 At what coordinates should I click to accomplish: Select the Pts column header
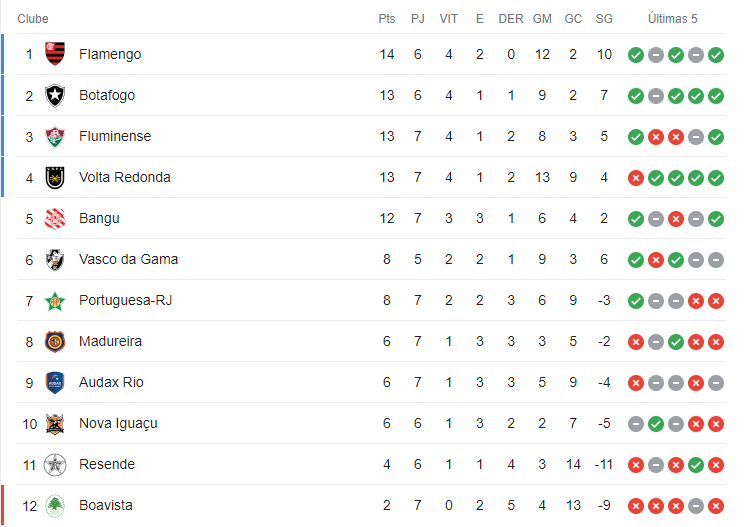click(x=386, y=19)
